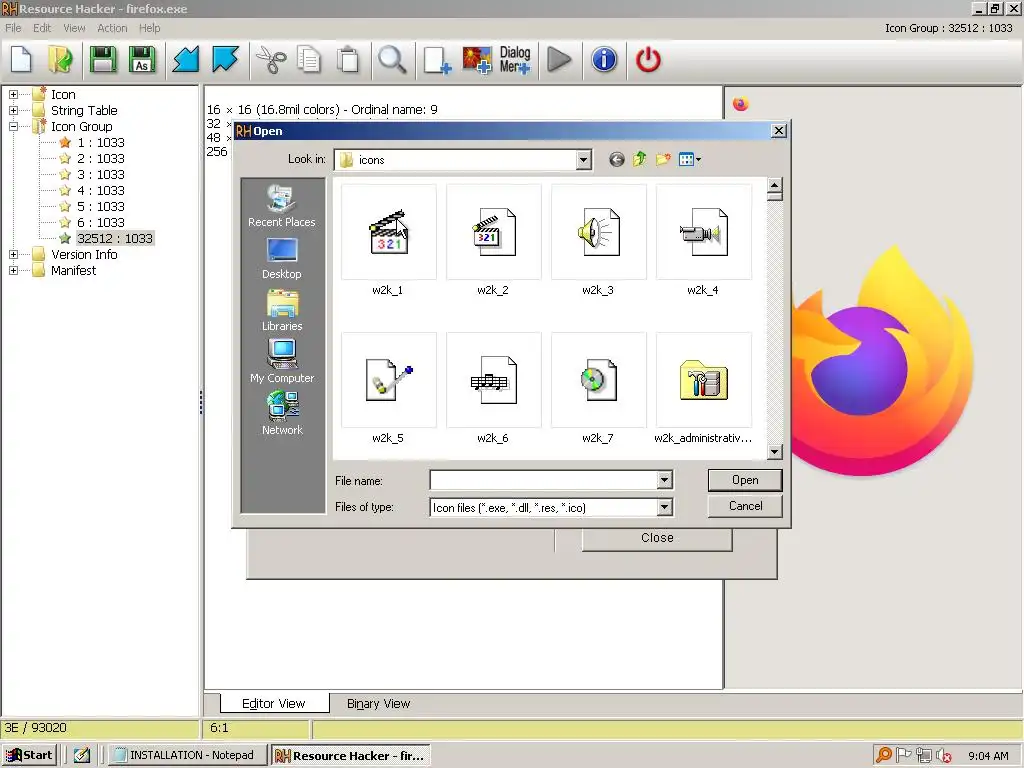Image resolution: width=1024 pixels, height=768 pixels.
Task: Go to My Computer in dialog sidebar
Action: click(281, 362)
